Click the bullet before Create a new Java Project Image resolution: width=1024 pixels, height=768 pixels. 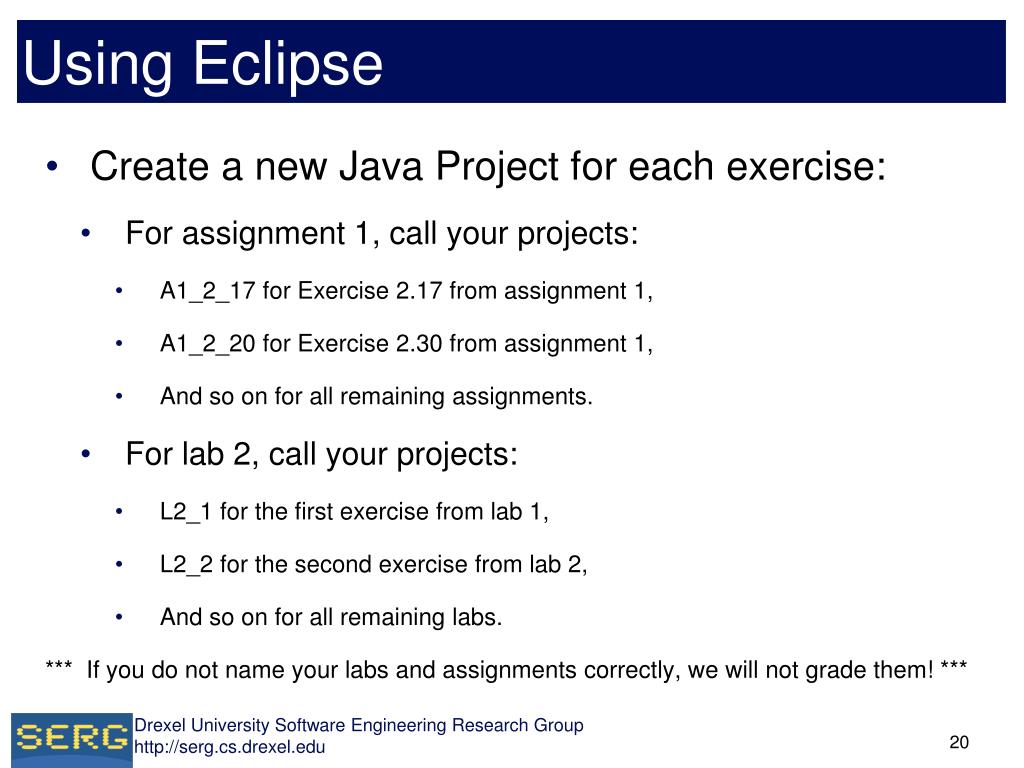52,167
